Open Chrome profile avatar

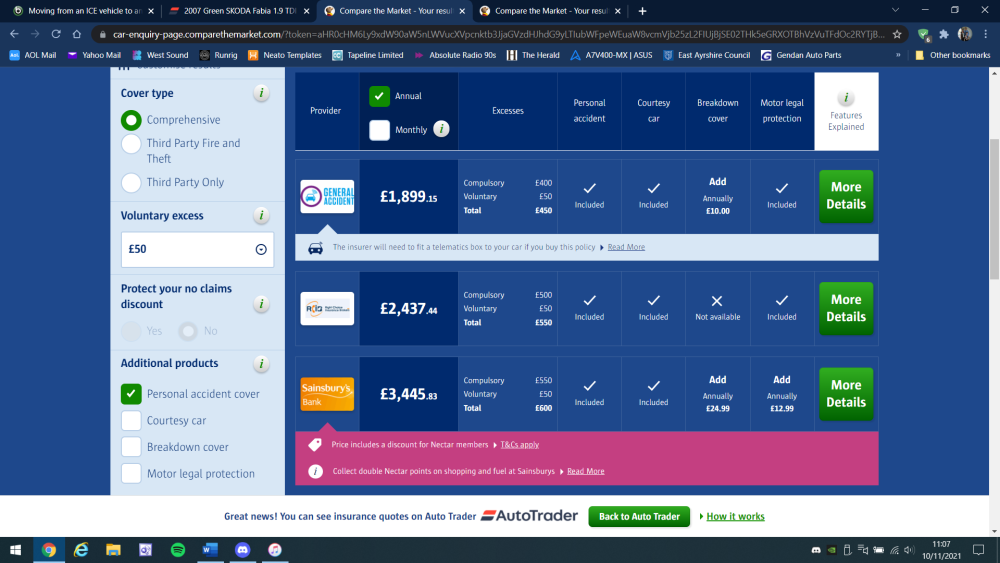pyautogui.click(x=965, y=34)
